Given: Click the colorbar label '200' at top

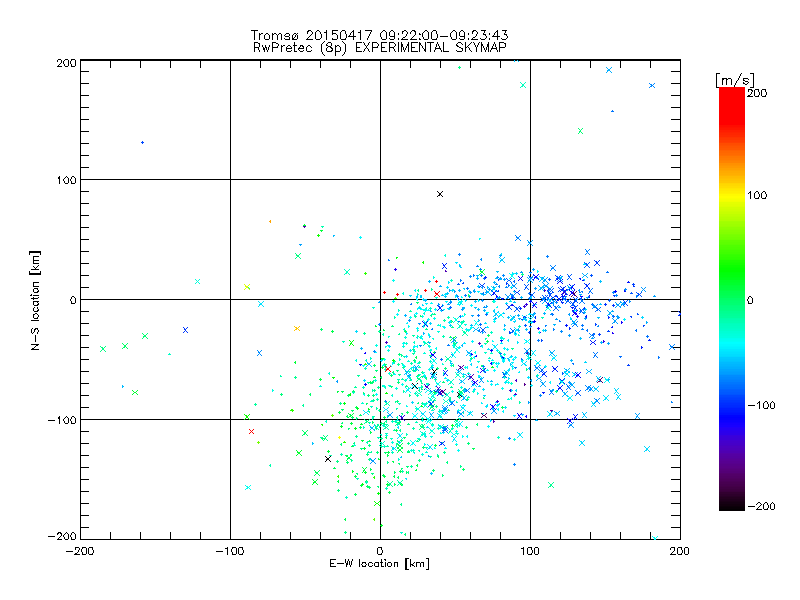Looking at the screenshot, I should click(x=757, y=93).
